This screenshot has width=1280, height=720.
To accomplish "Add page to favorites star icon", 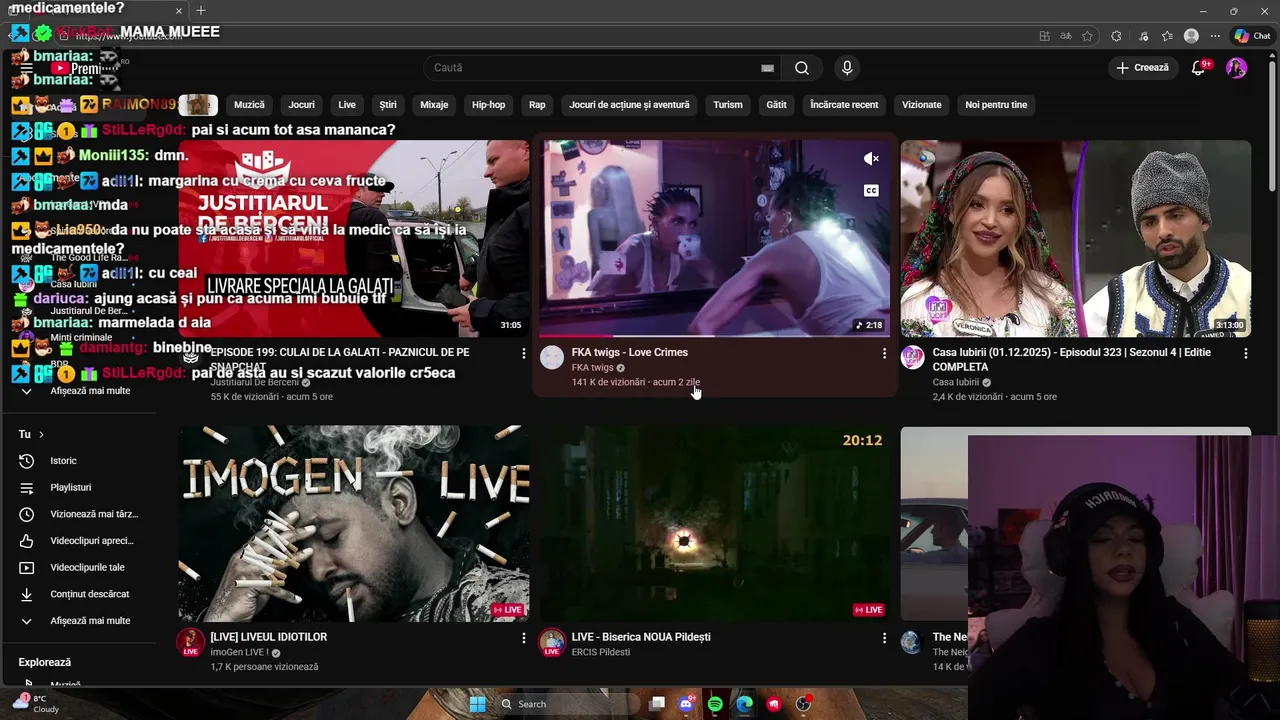I will pyautogui.click(x=1087, y=36).
